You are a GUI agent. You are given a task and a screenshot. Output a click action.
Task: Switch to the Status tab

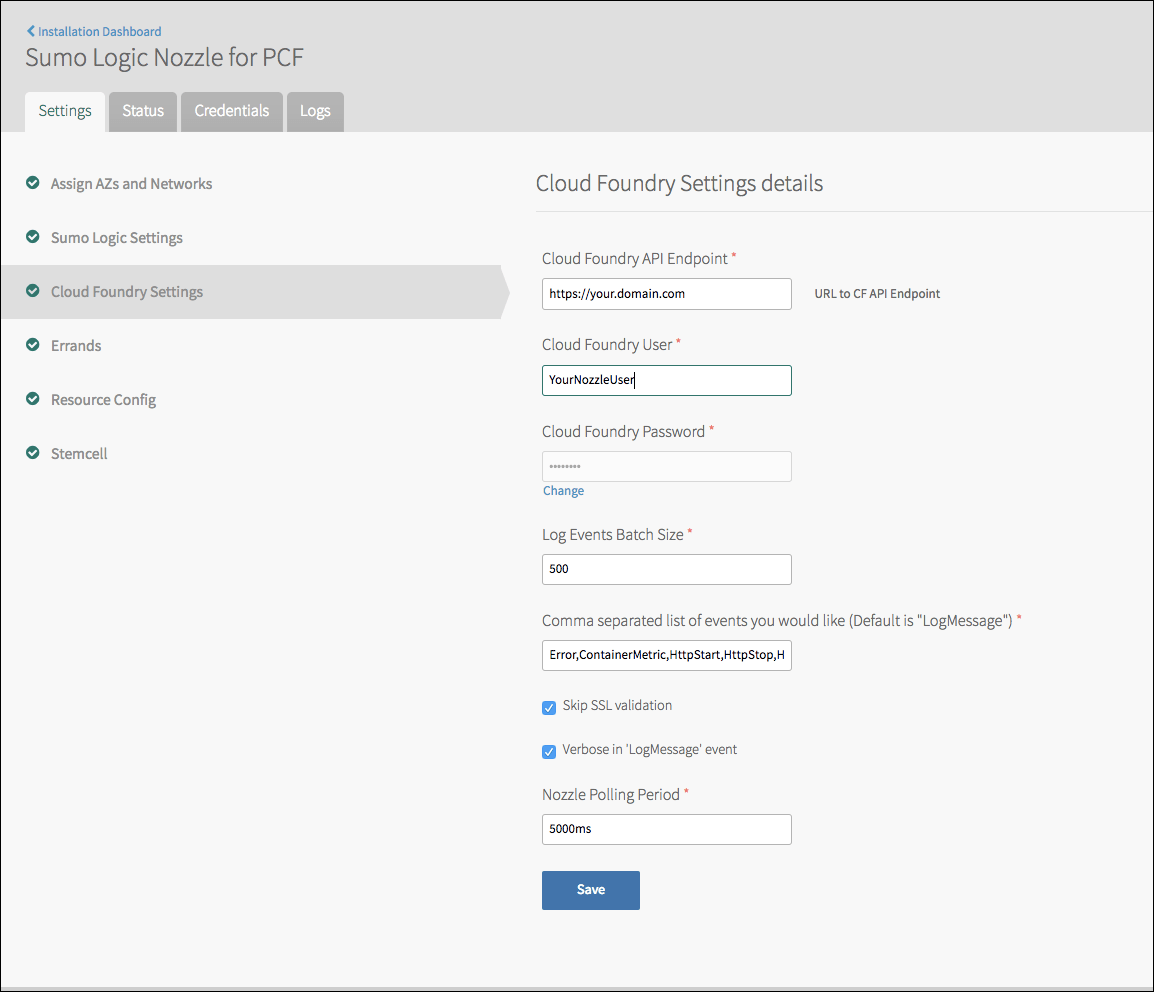coord(142,111)
